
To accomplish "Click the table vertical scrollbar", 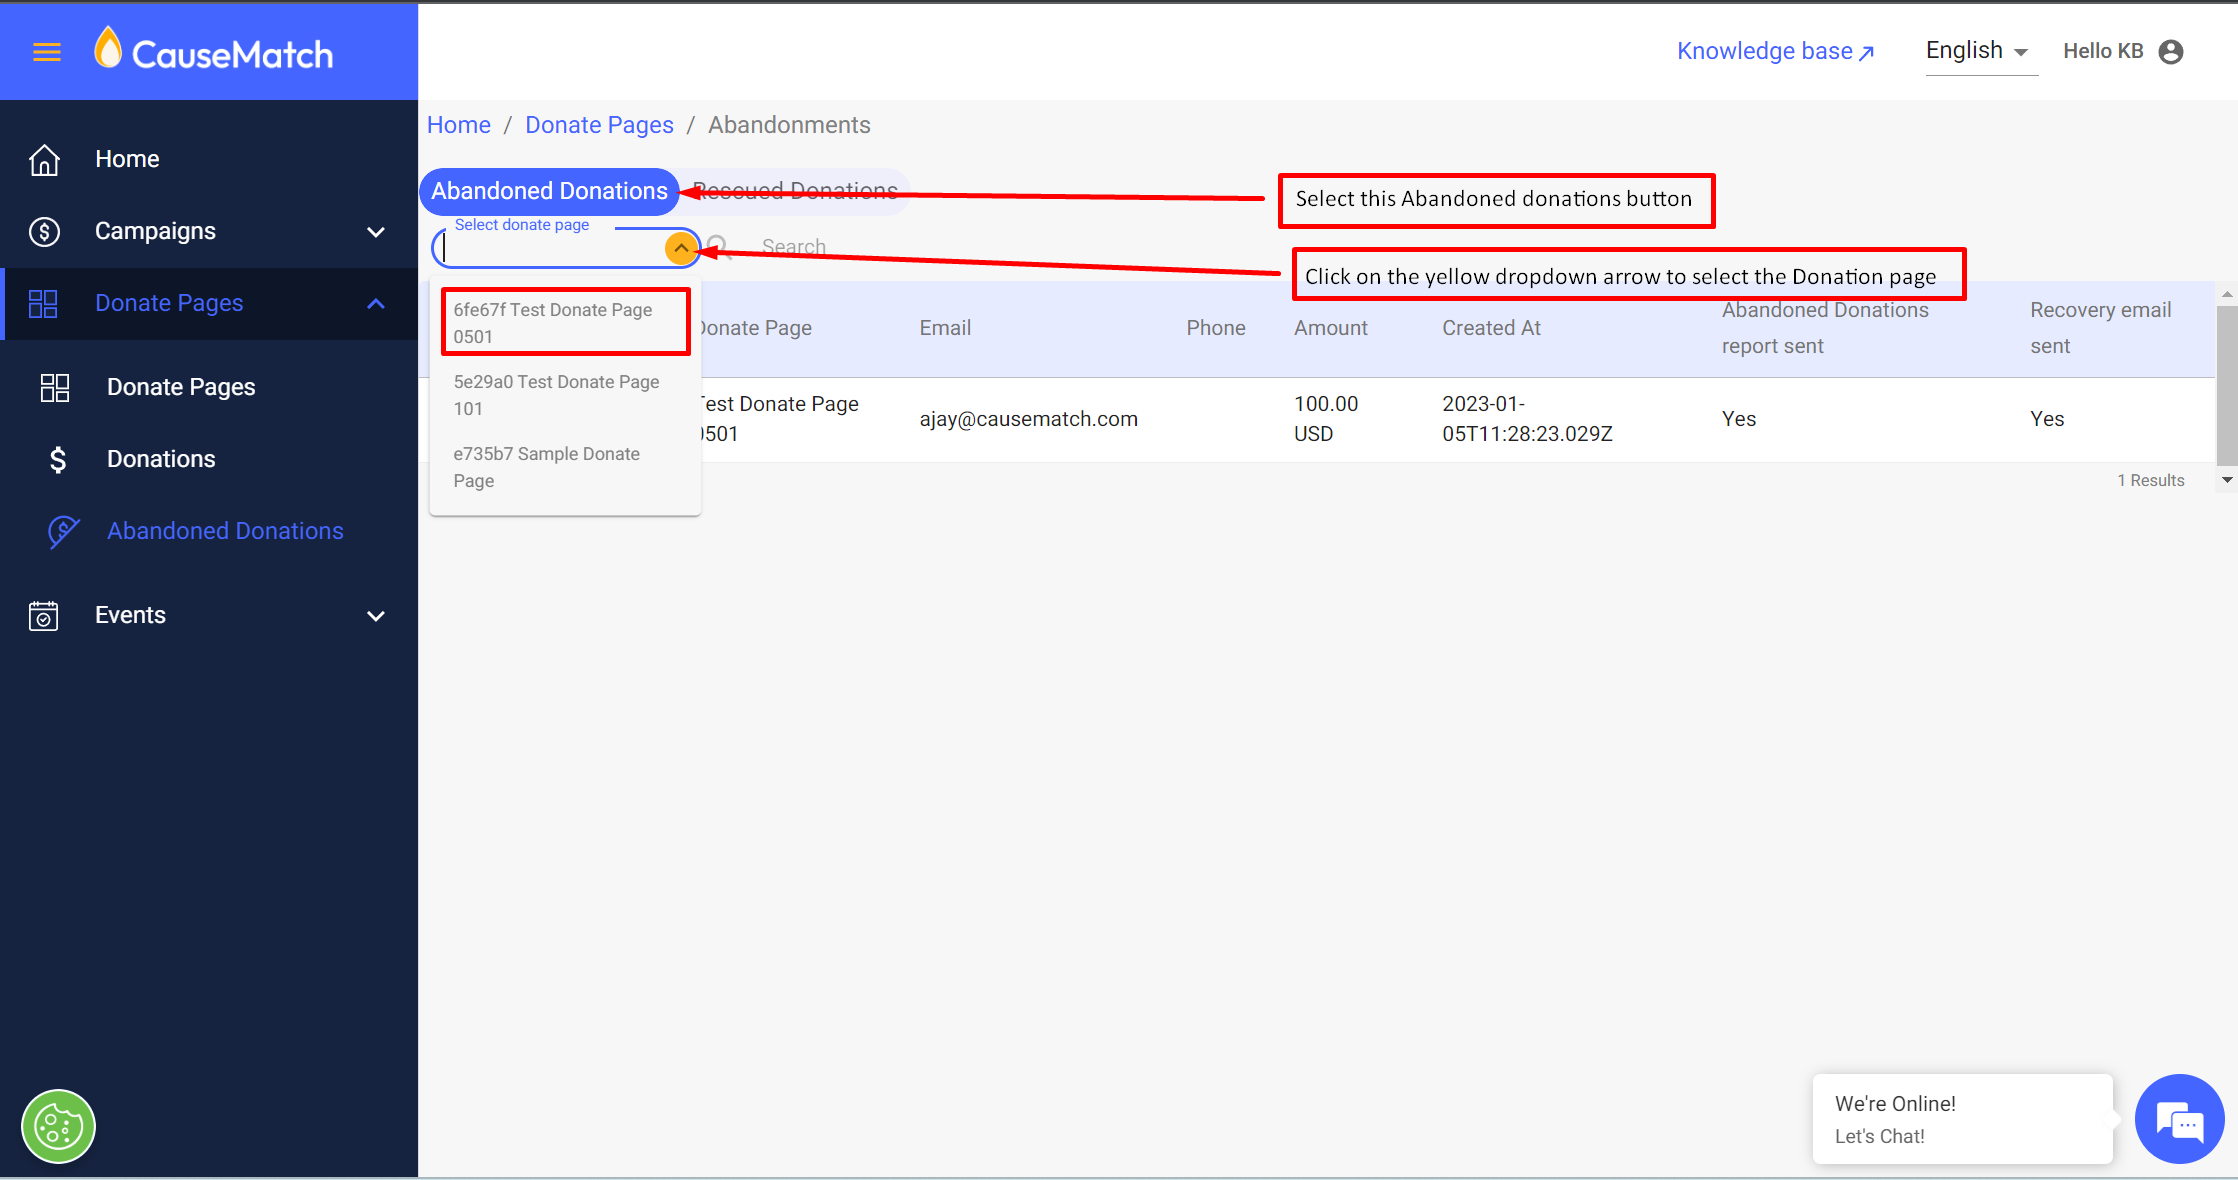I will point(2226,385).
